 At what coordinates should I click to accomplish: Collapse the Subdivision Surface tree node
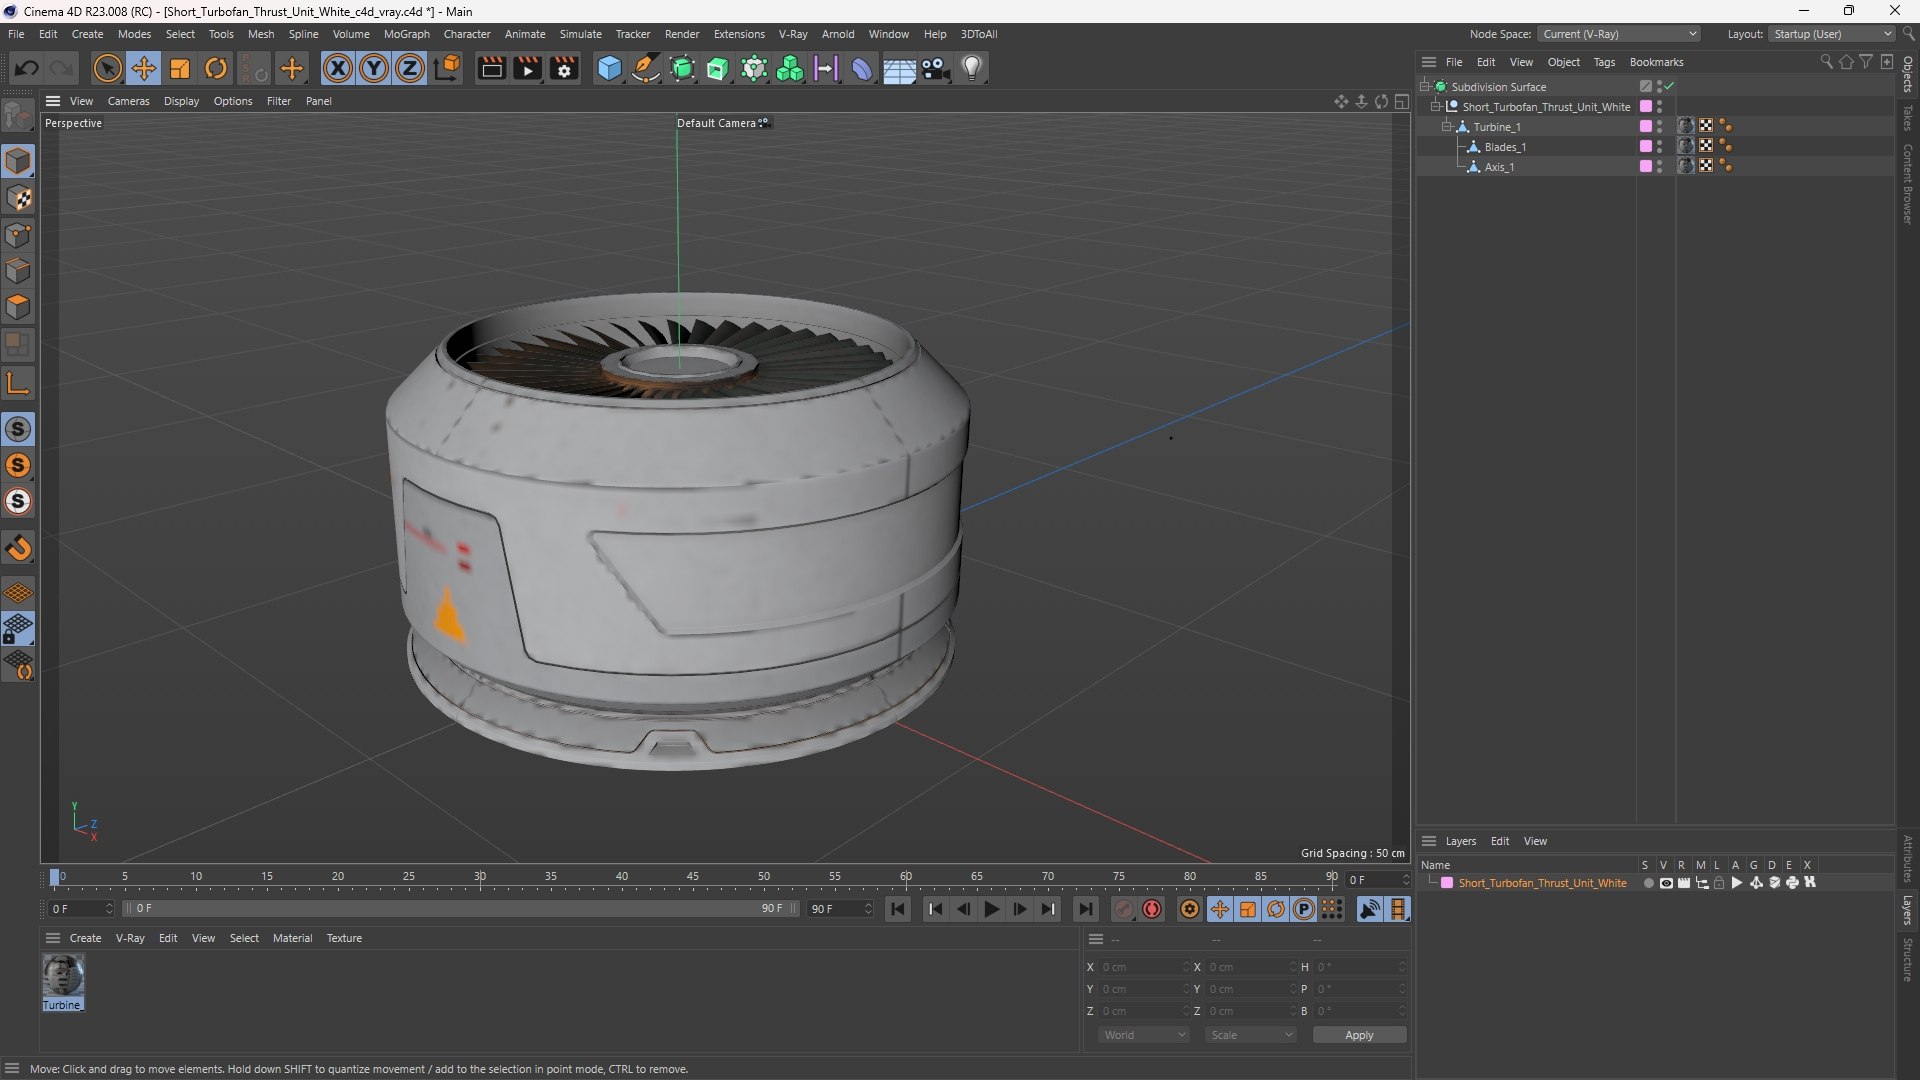coord(1424,87)
